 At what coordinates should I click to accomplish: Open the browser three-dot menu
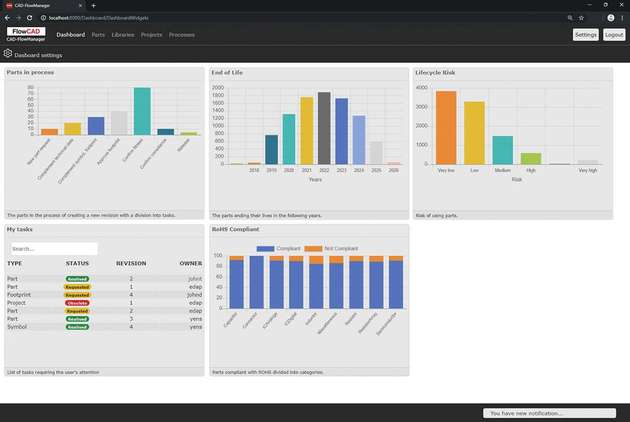coord(622,18)
